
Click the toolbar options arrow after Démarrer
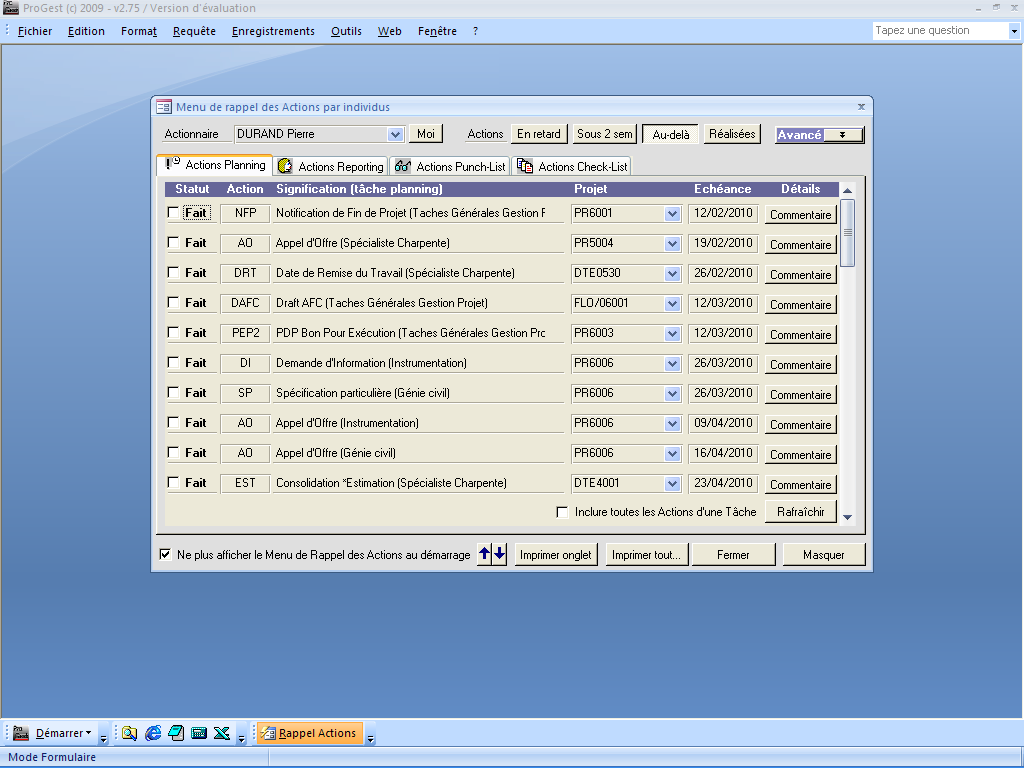tap(103, 738)
